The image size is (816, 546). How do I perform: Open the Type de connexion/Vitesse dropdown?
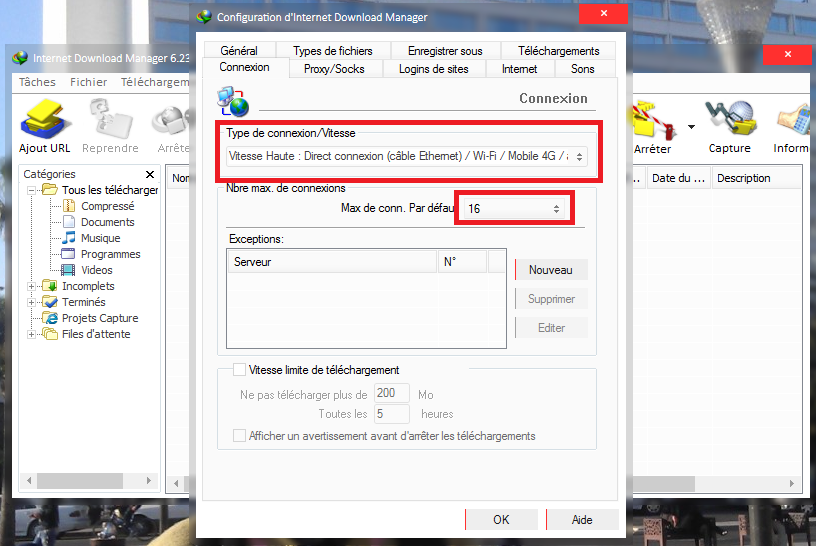point(406,156)
